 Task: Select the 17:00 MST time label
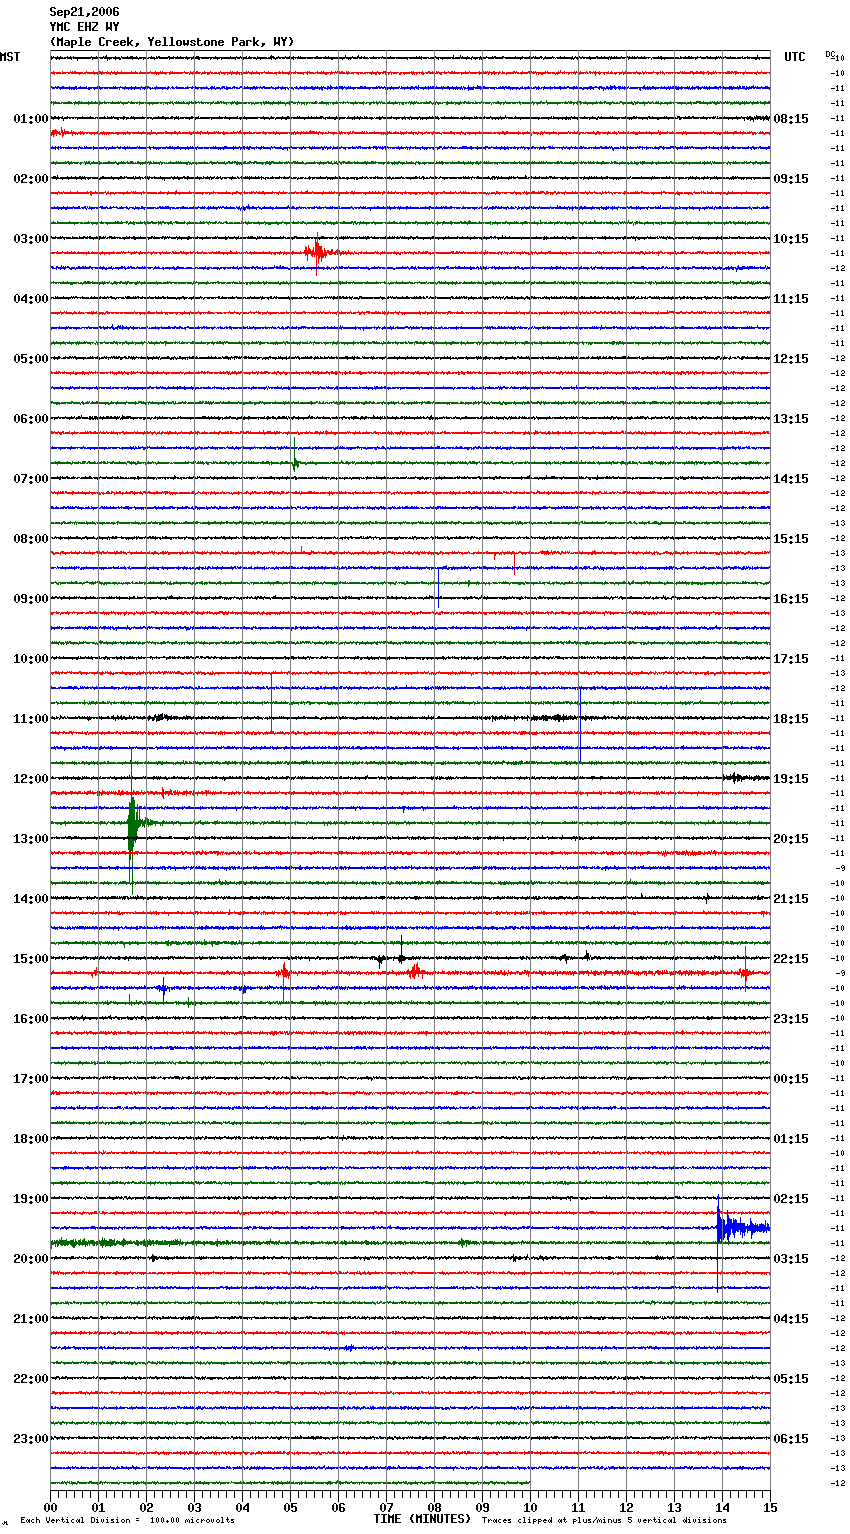31,1079
